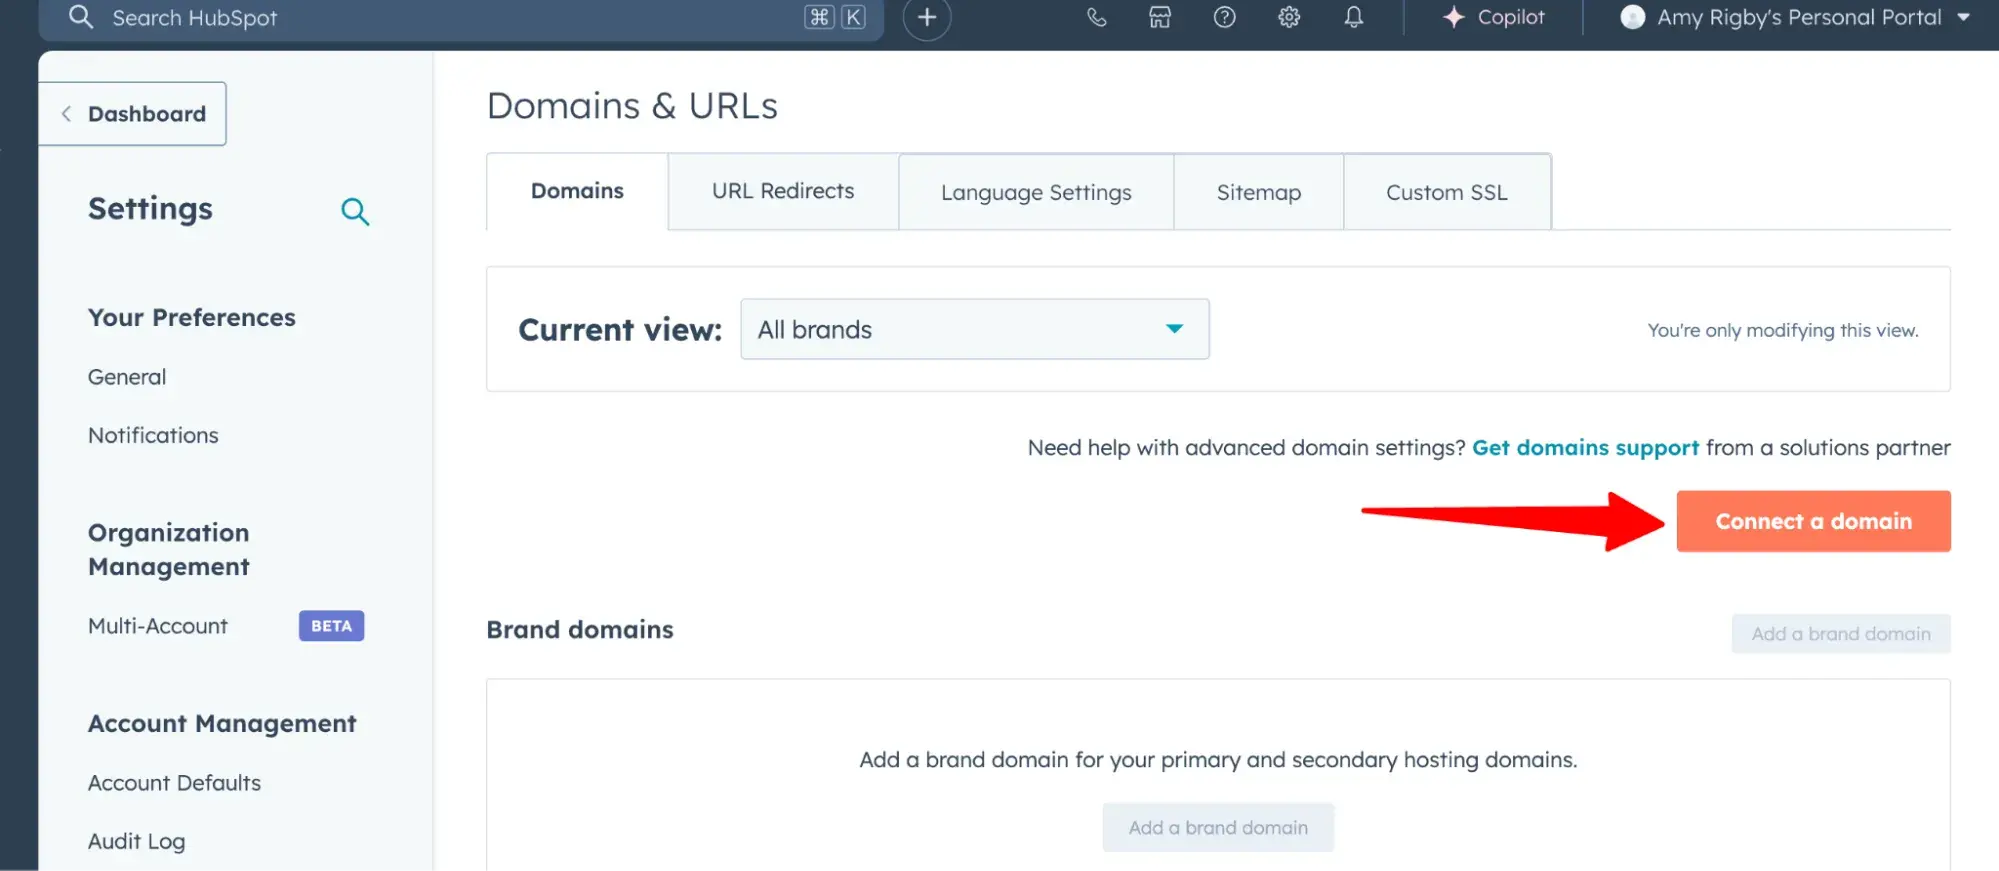This screenshot has height=871, width=1999.
Task: Click the BETA badge next to Multi-Account
Action: 331,626
